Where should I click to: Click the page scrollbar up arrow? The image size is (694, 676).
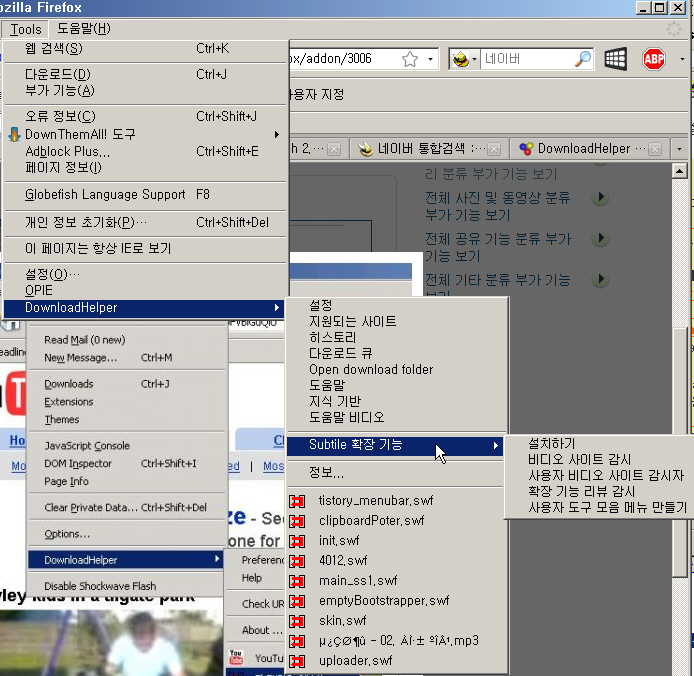point(679,171)
